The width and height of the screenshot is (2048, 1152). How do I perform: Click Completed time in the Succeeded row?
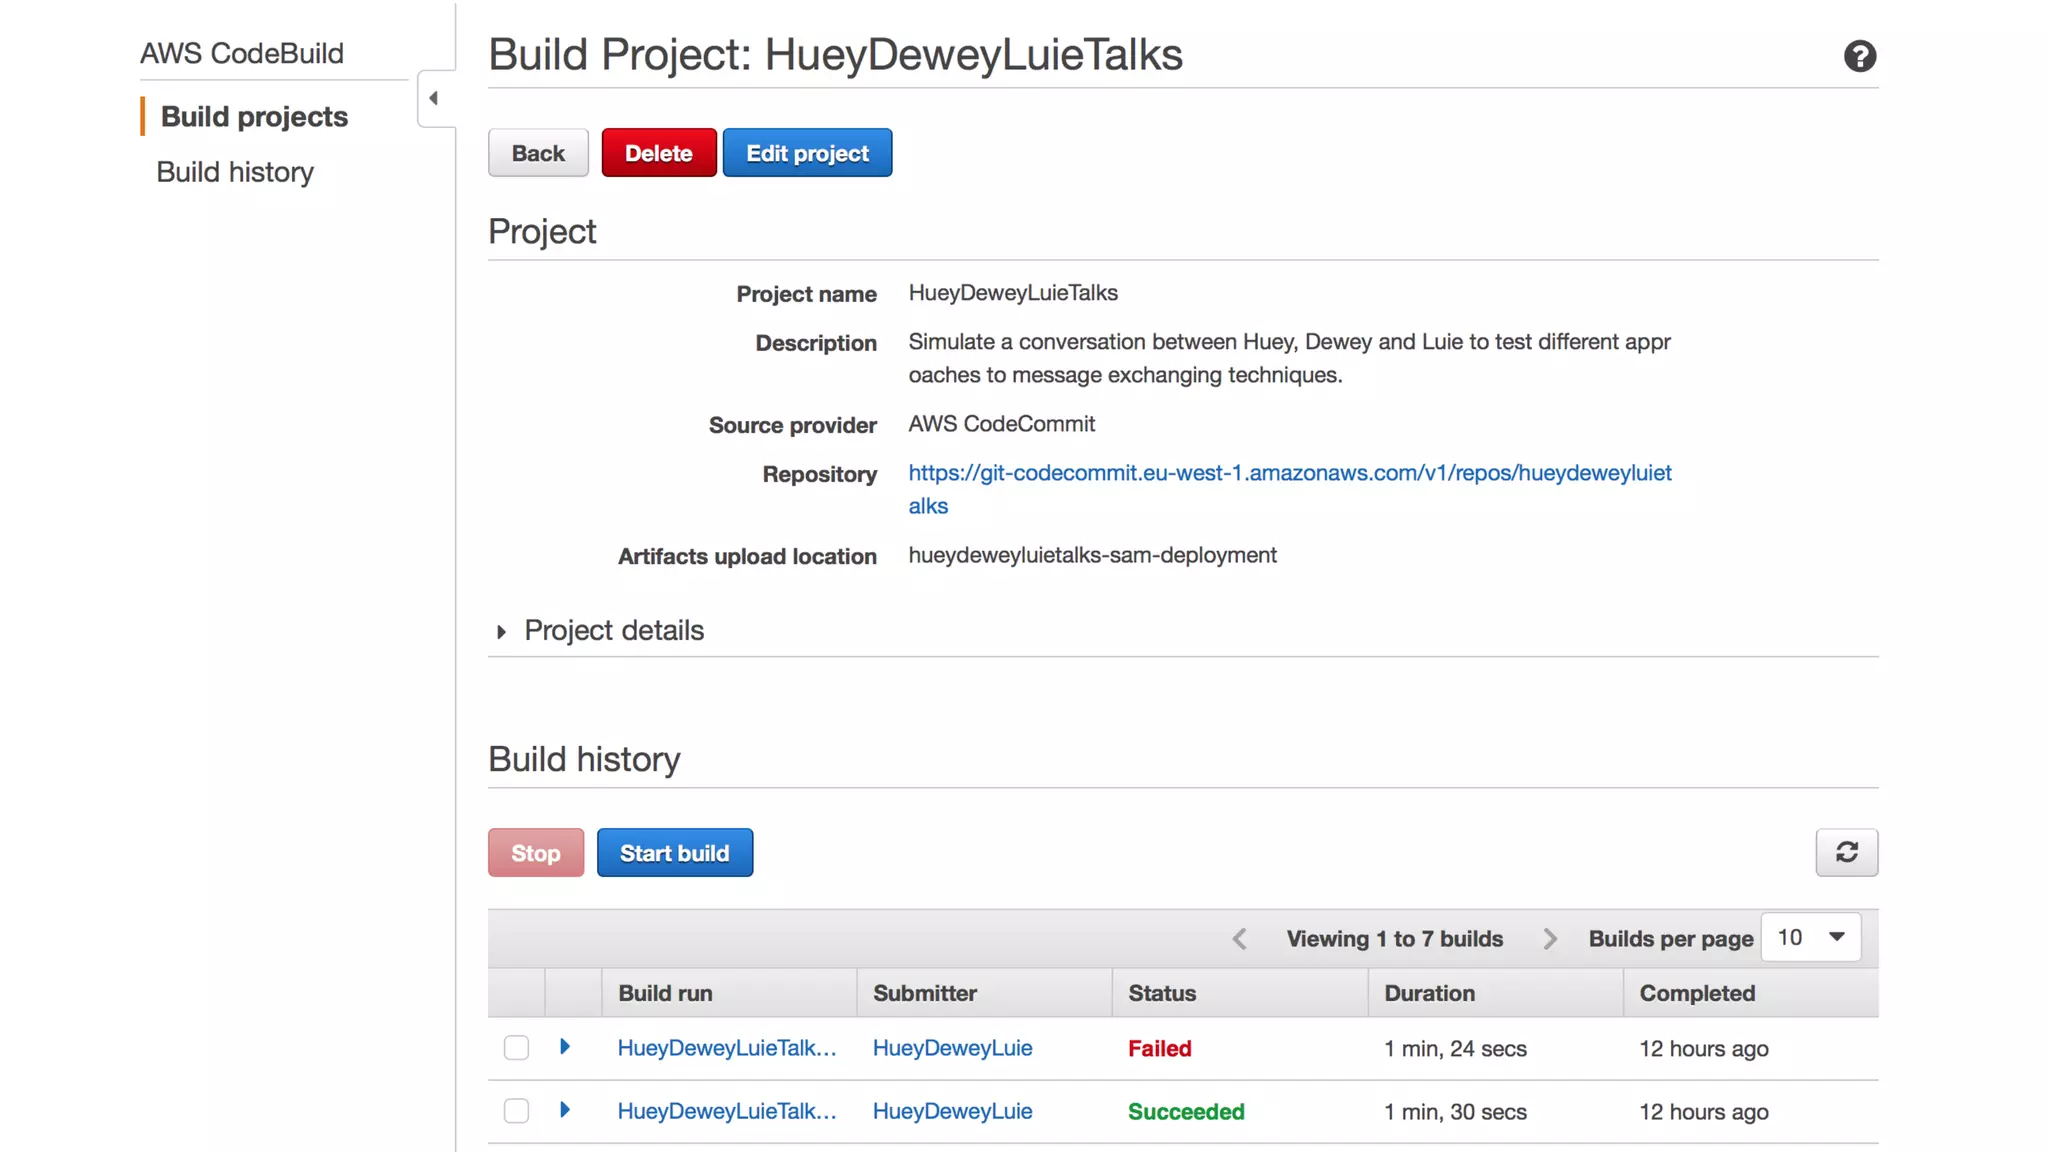1703,1111
